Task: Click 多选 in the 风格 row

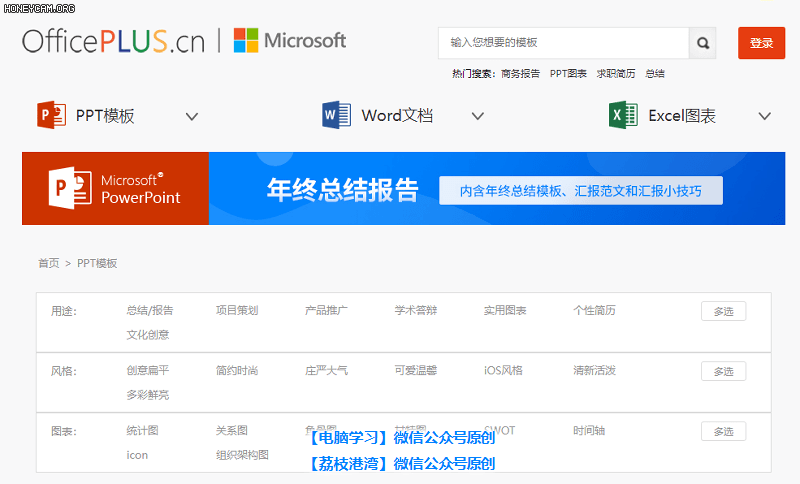Action: (x=723, y=371)
